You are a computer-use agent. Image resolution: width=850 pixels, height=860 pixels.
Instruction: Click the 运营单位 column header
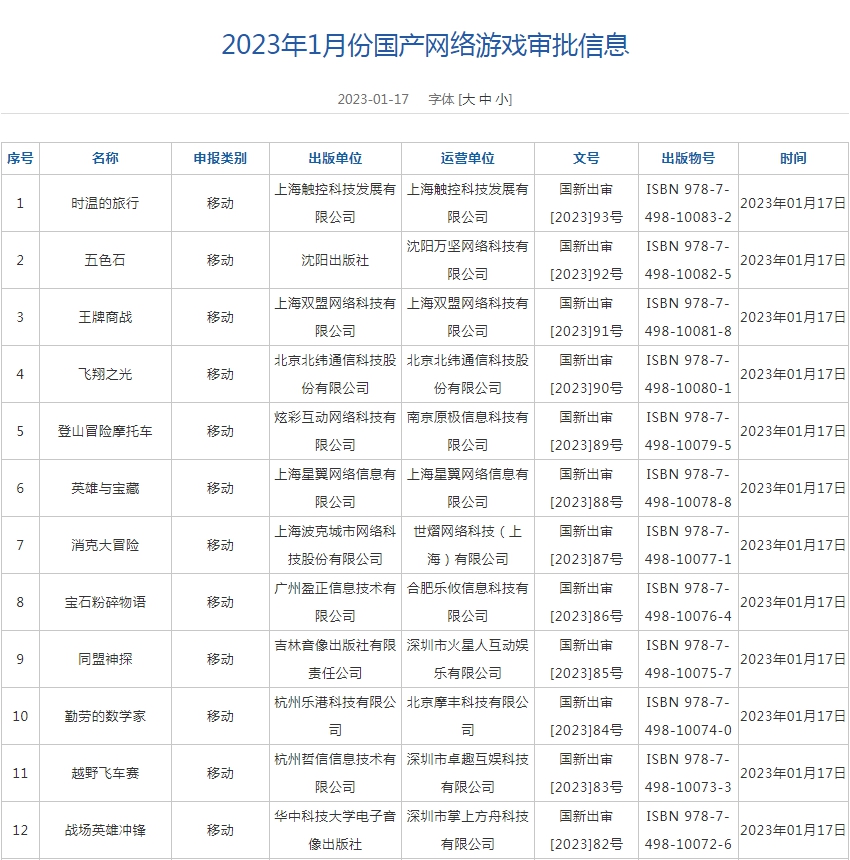tap(468, 159)
